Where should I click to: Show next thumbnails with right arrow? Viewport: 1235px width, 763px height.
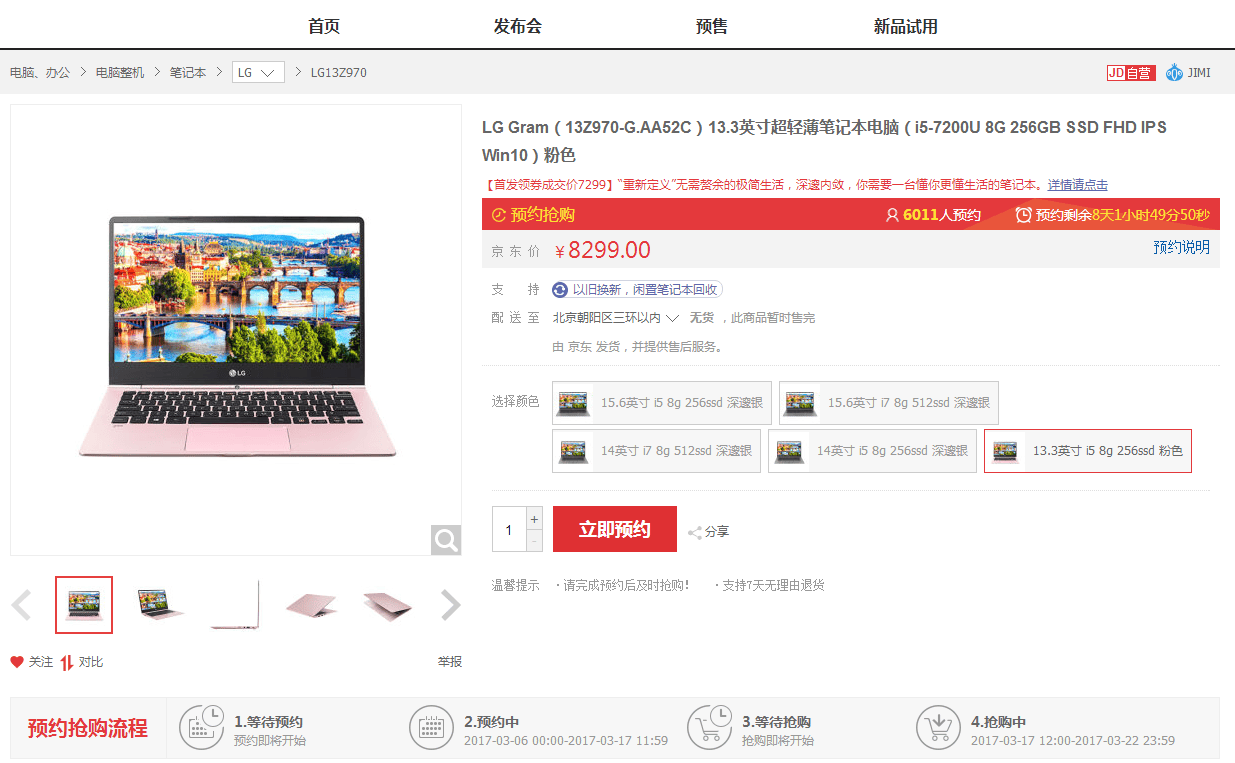pos(451,605)
